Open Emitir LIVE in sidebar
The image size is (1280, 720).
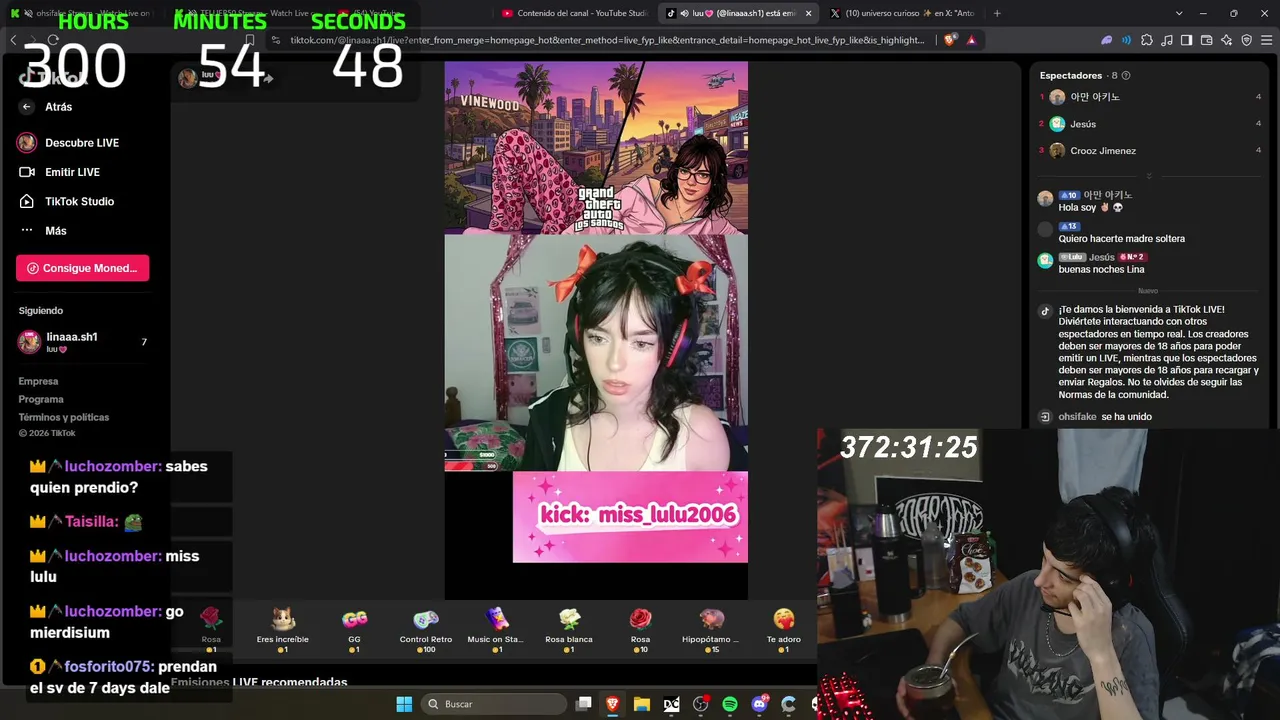click(59, 172)
